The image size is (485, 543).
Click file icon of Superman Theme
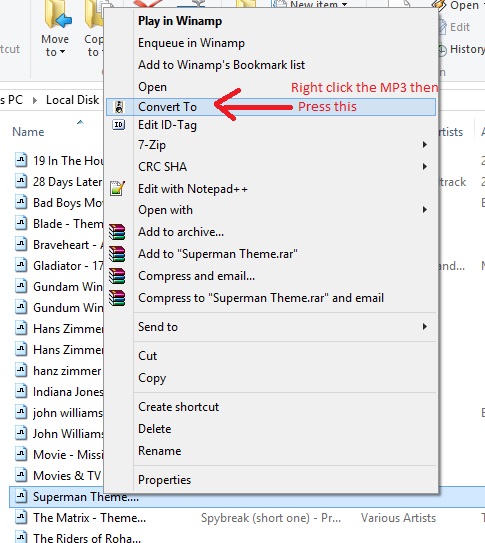[x=21, y=497]
